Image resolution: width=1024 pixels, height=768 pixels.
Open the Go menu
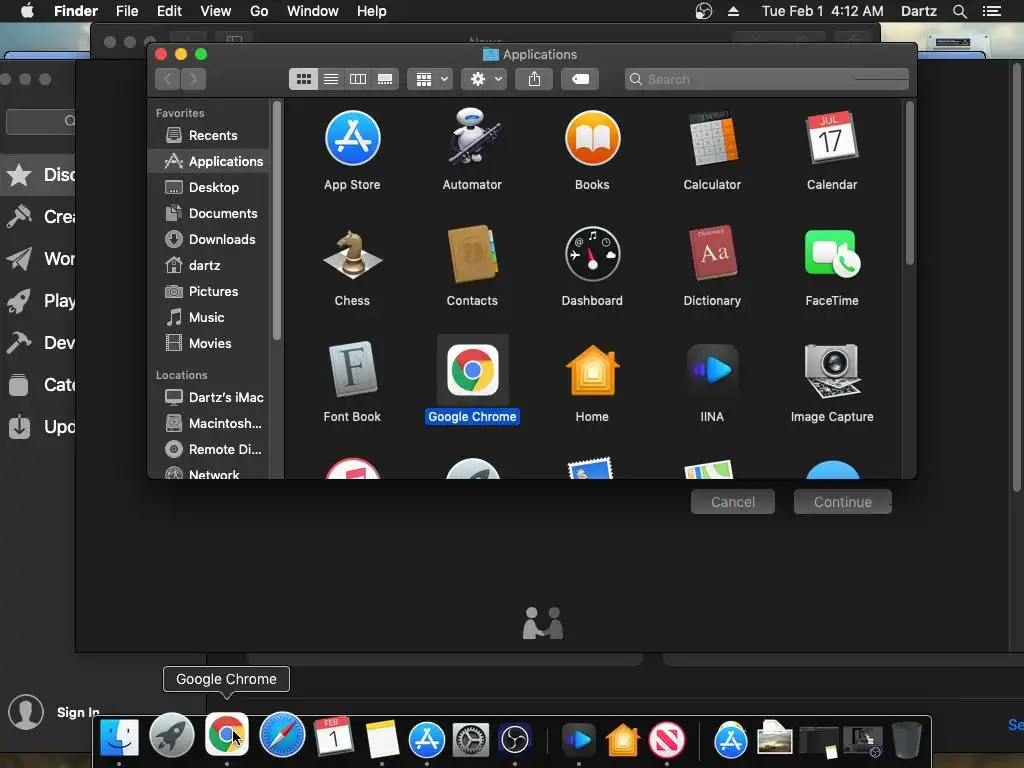(x=259, y=11)
